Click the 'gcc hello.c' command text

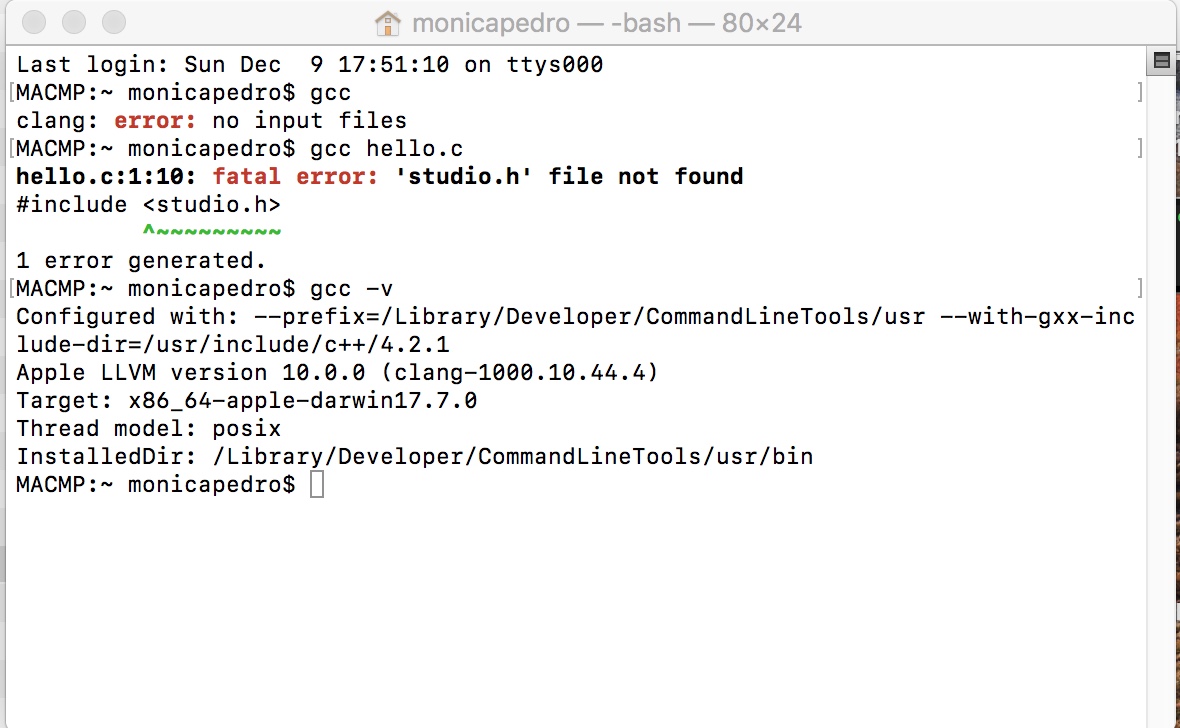[387, 148]
